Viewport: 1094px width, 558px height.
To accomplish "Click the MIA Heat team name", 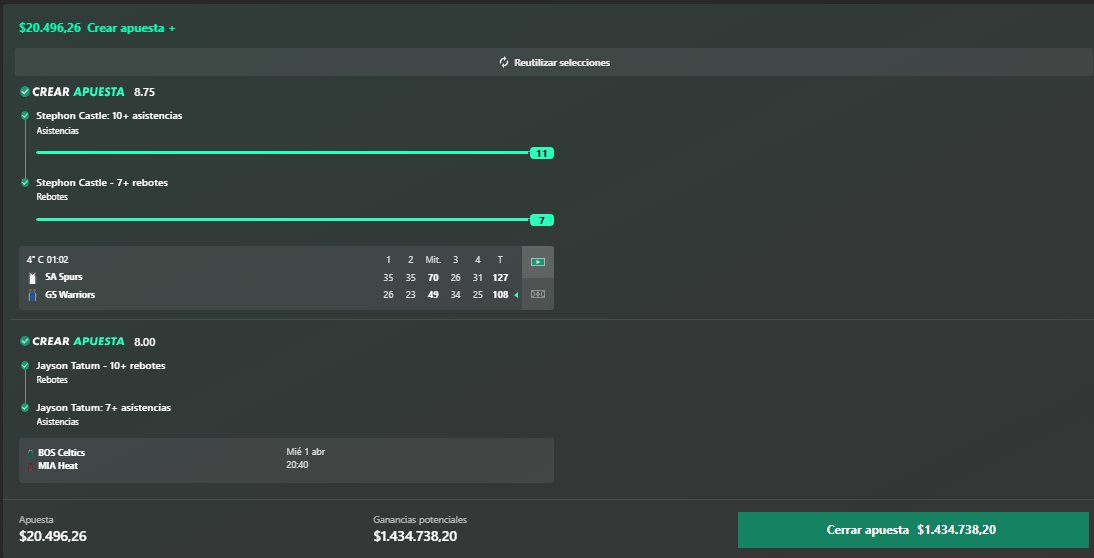I will pos(58,466).
